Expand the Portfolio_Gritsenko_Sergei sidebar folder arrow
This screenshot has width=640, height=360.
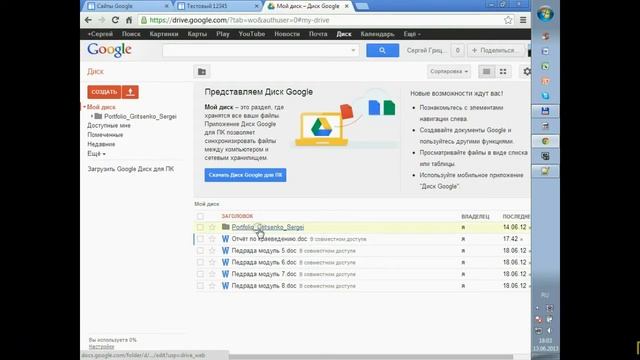pyautogui.click(x=92, y=116)
